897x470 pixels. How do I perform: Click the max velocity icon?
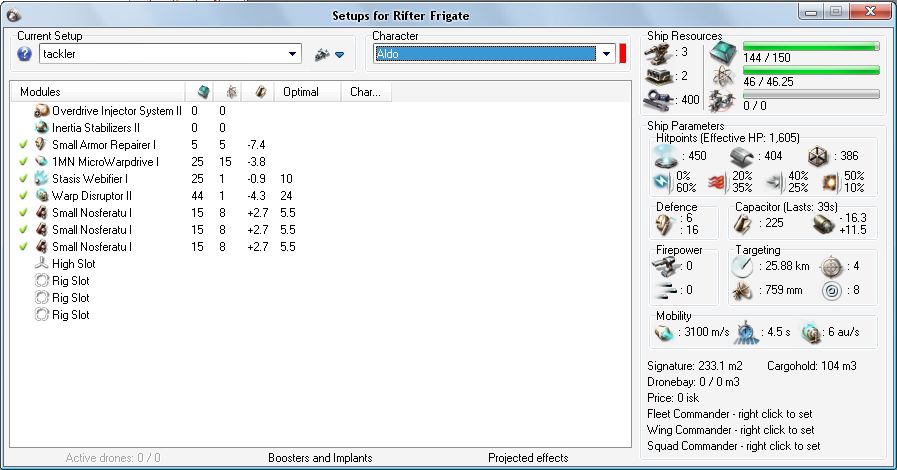click(664, 332)
